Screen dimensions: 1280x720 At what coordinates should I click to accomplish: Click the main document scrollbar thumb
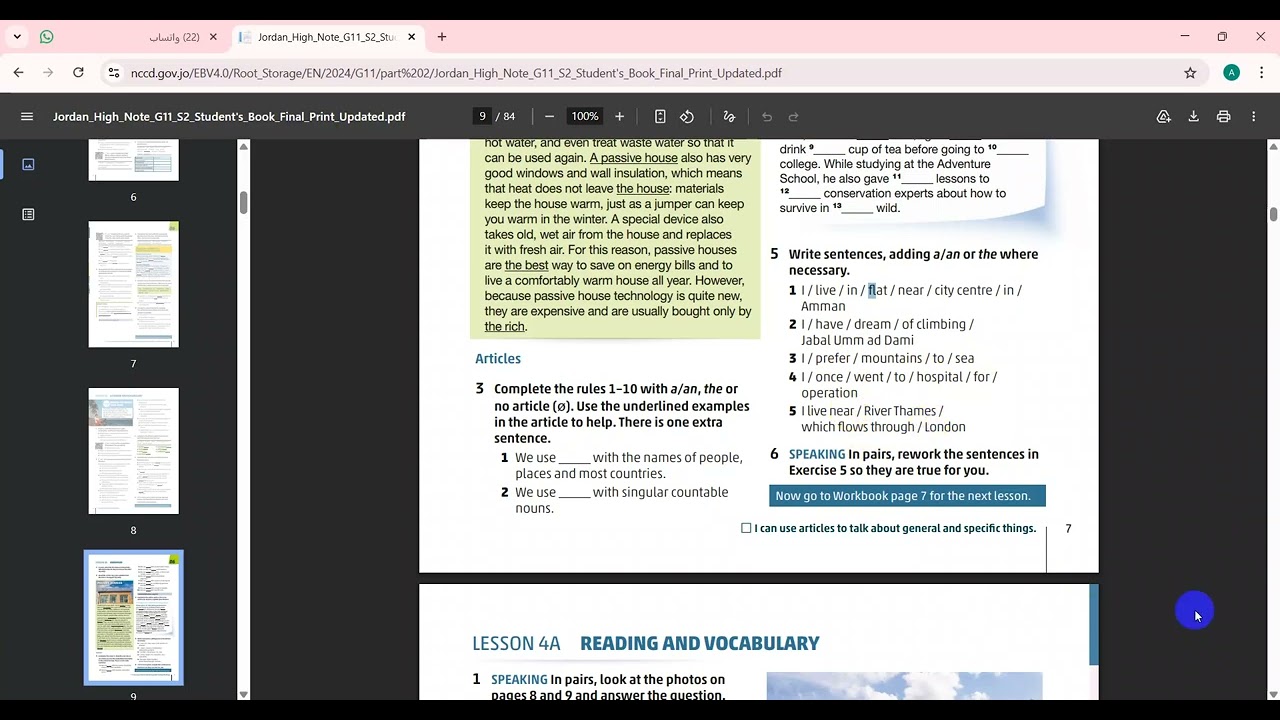[1273, 214]
